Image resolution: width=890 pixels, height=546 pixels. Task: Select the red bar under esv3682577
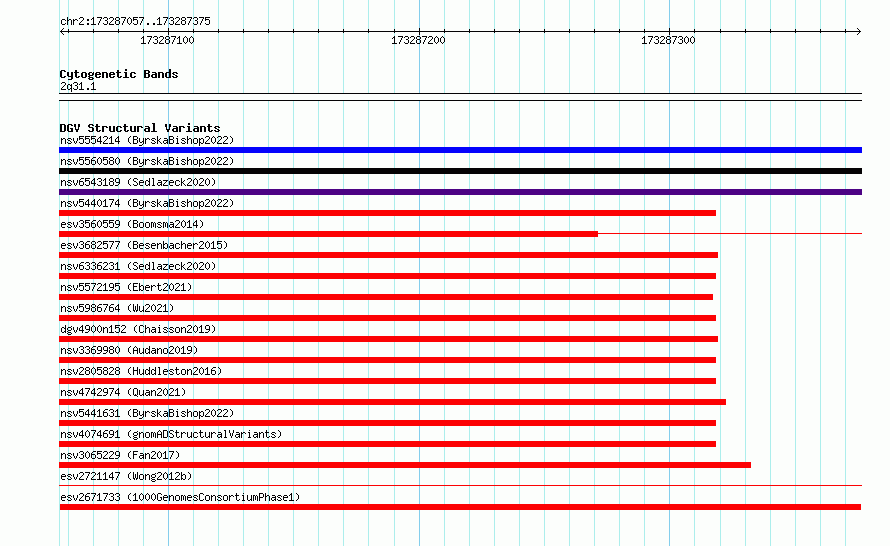pyautogui.click(x=389, y=255)
